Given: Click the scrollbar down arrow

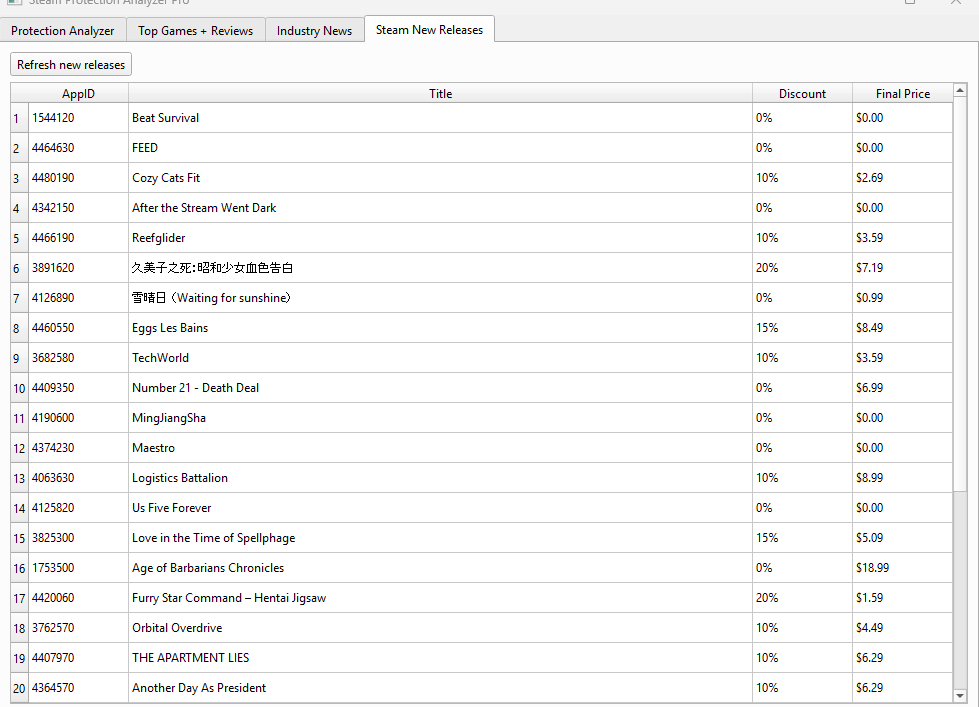Looking at the screenshot, I should point(960,696).
